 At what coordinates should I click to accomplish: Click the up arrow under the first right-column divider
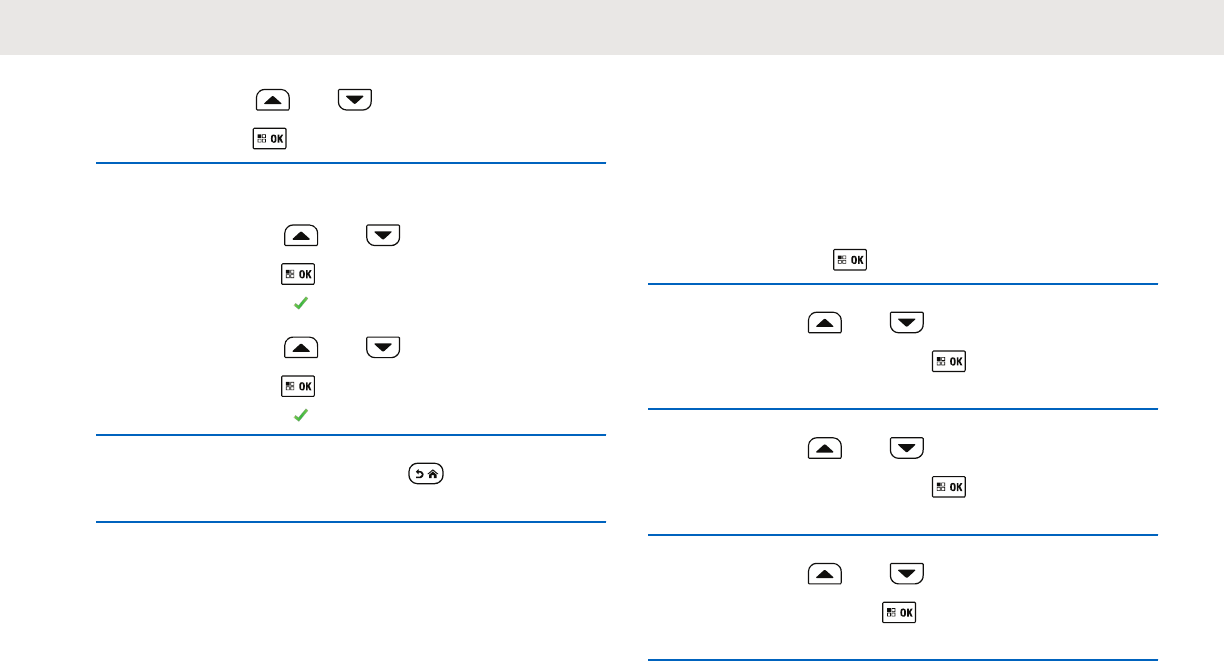point(825,323)
